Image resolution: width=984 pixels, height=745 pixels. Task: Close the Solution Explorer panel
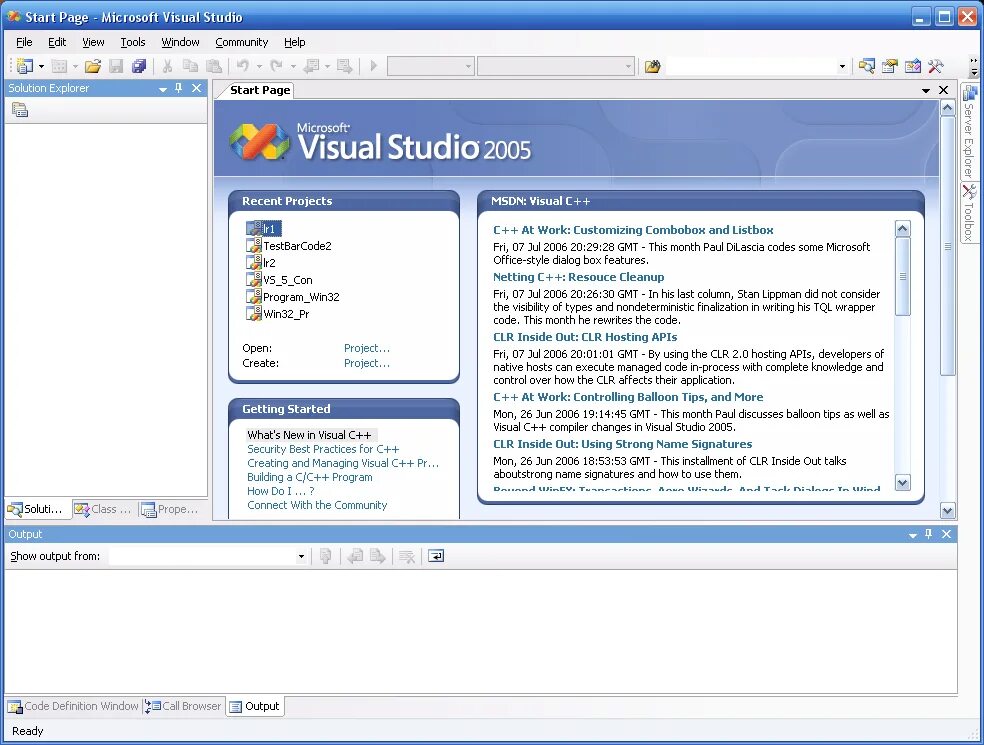[196, 88]
